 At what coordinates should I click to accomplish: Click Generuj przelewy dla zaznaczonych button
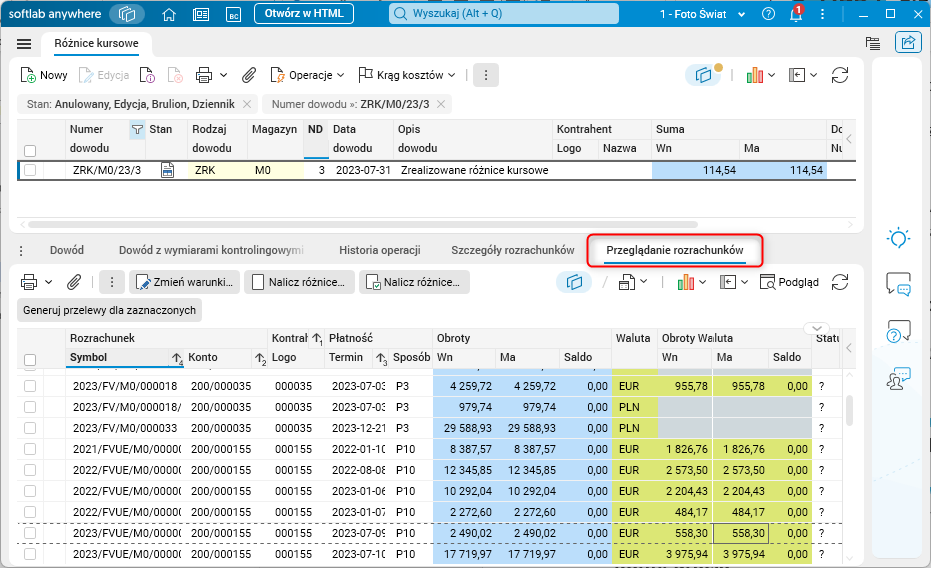click(110, 310)
